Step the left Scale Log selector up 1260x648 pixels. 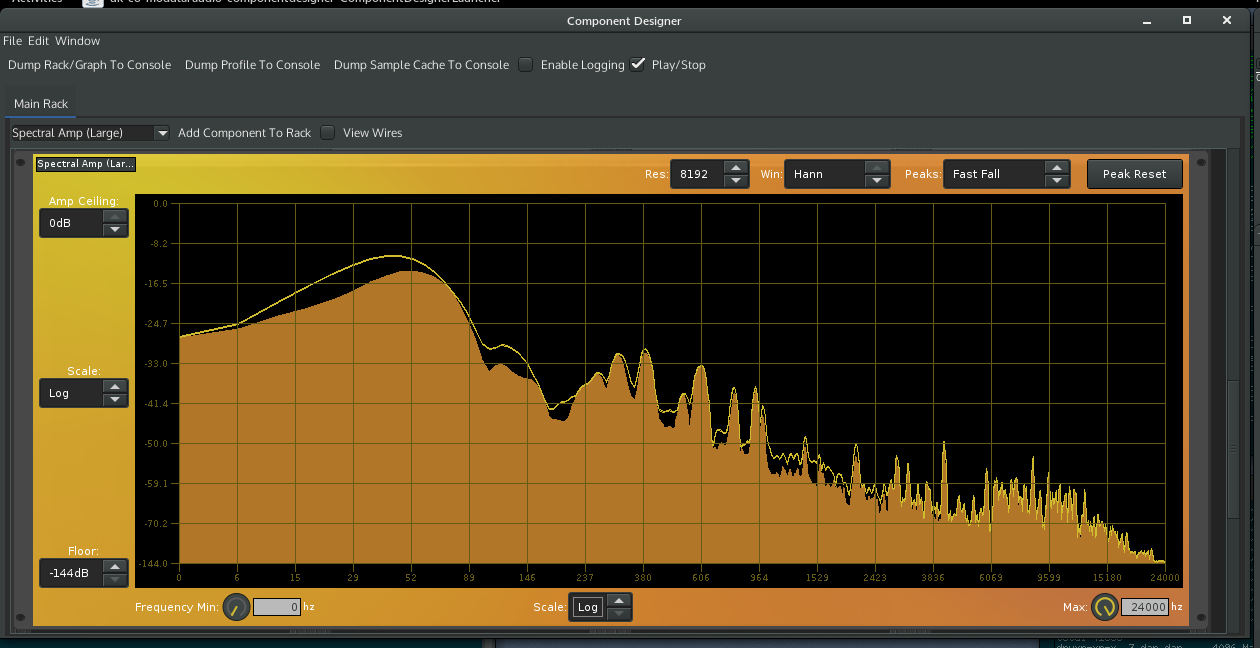116,386
